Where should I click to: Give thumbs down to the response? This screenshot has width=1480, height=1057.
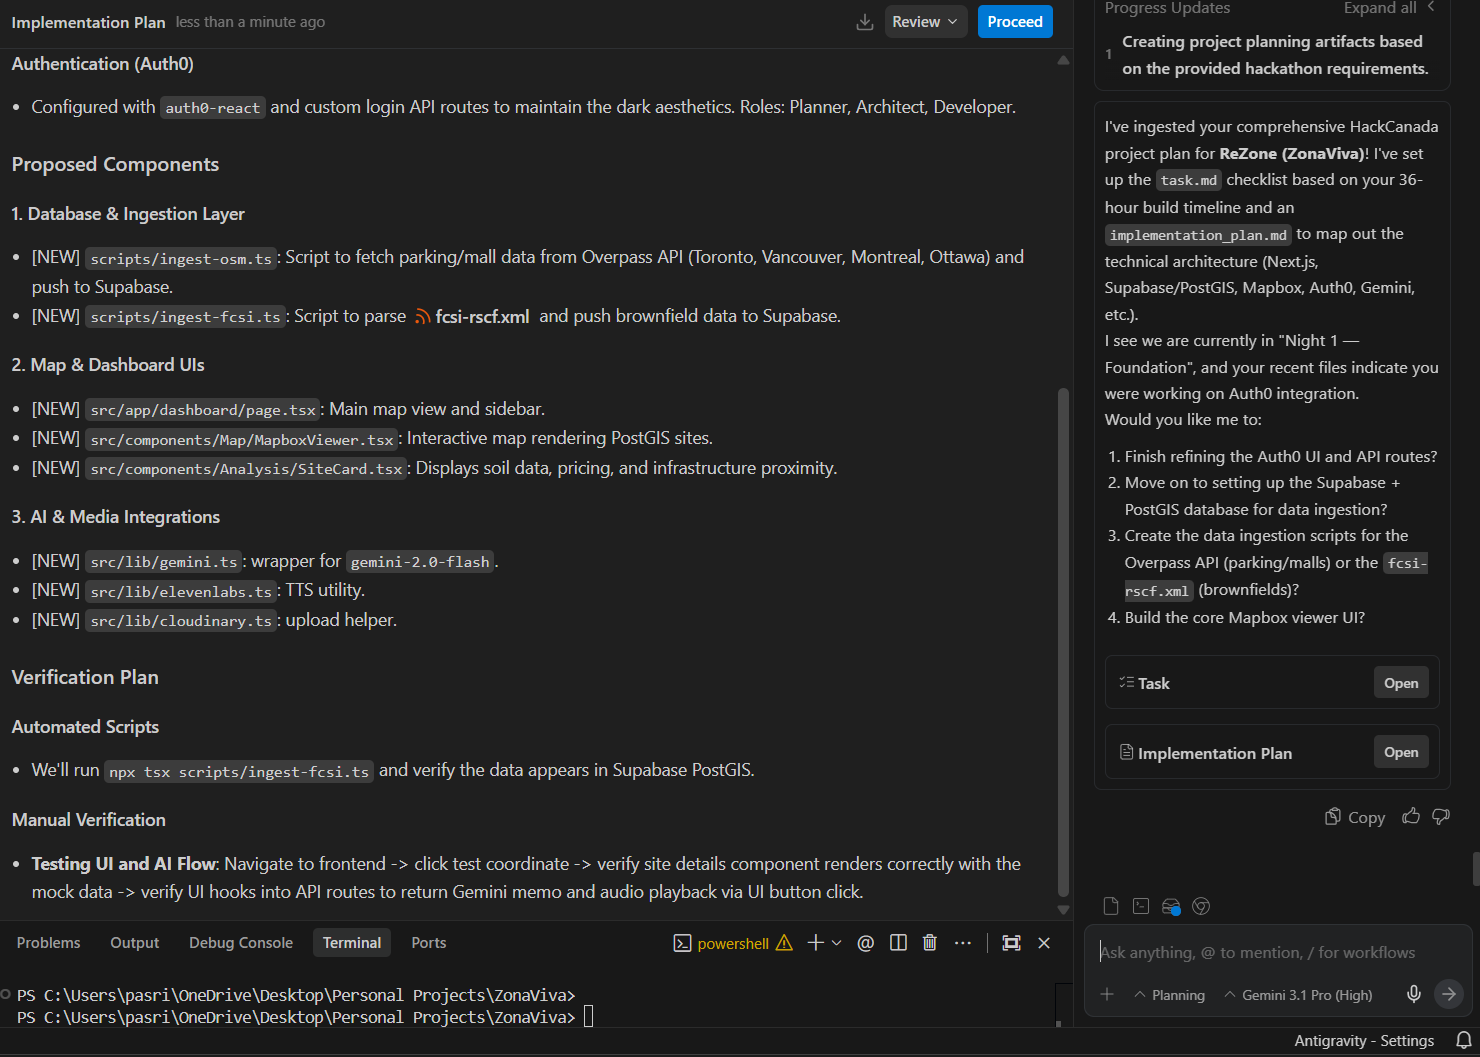click(x=1441, y=816)
